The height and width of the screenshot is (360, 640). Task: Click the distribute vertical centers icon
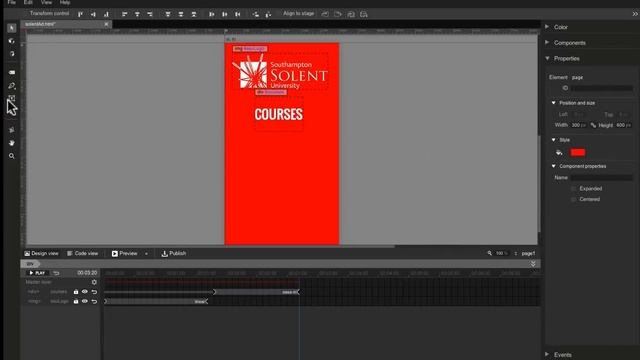181,14
